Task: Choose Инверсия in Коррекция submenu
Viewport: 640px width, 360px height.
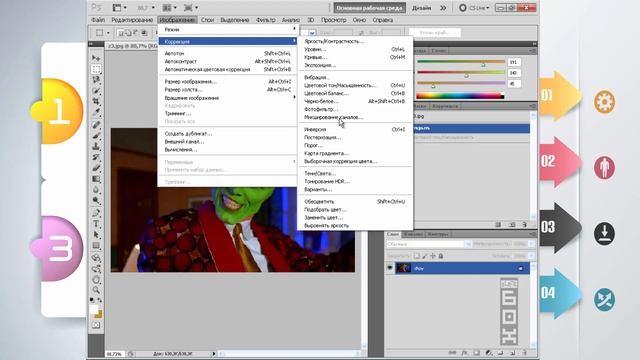Action: [355, 129]
